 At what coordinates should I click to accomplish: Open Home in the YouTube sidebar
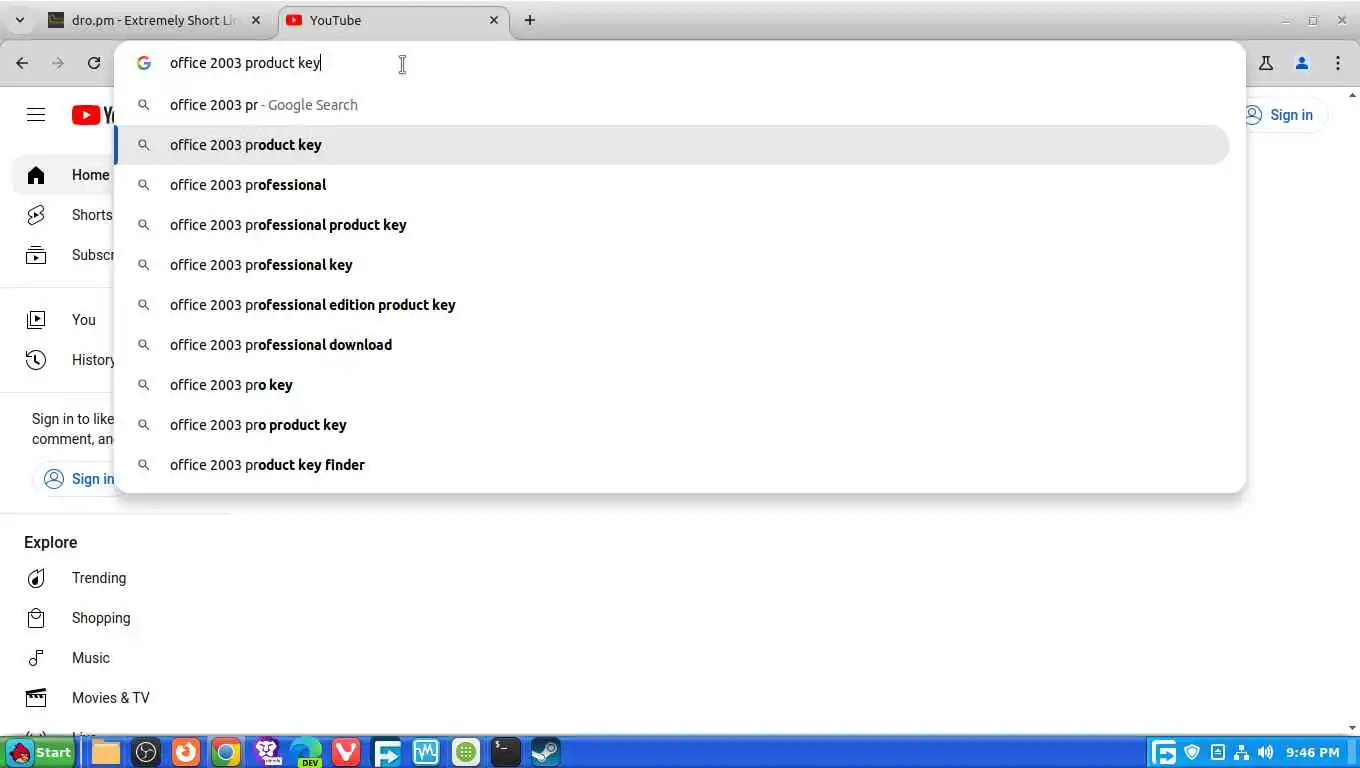click(x=64, y=175)
